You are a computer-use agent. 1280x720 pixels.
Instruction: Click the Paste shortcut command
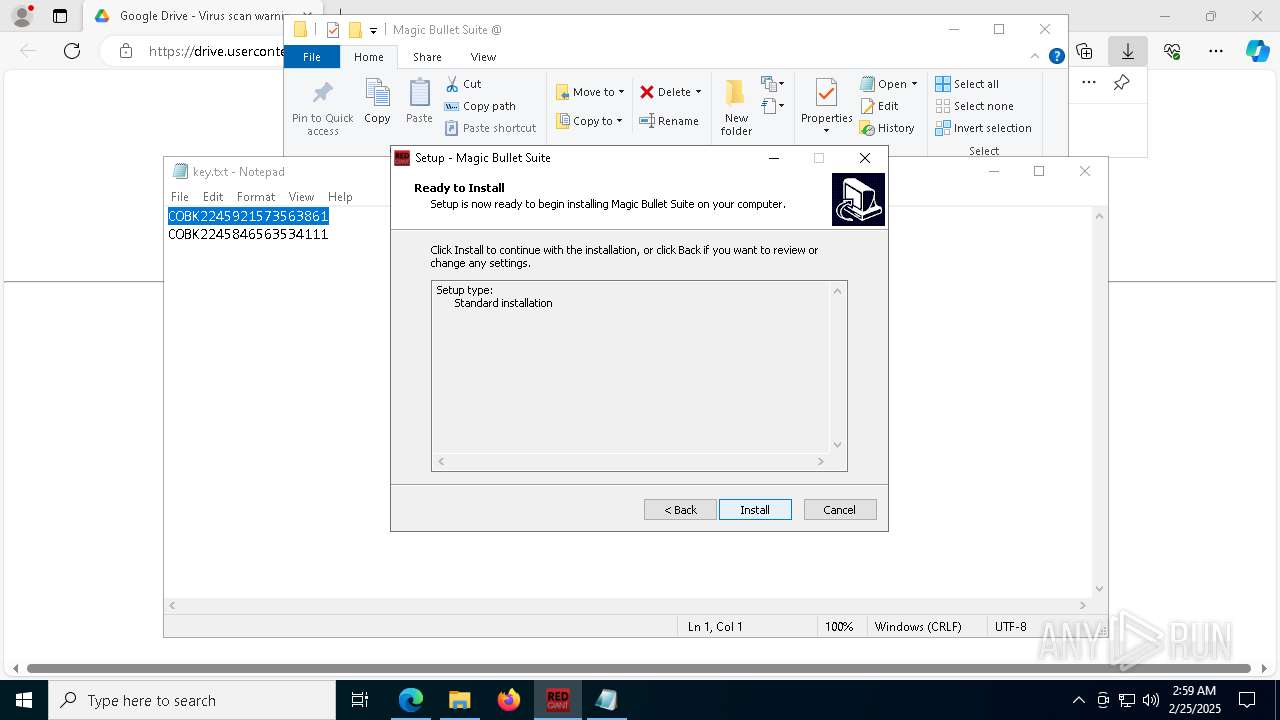point(490,128)
